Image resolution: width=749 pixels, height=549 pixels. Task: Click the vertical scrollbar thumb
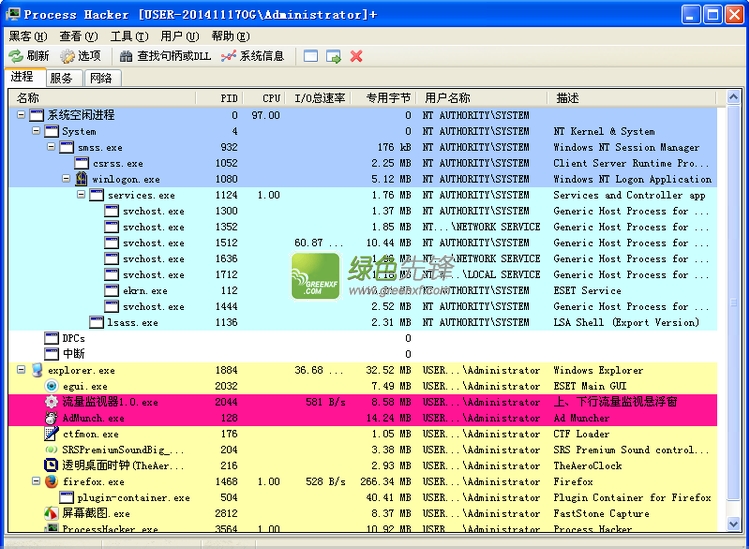[734, 303]
